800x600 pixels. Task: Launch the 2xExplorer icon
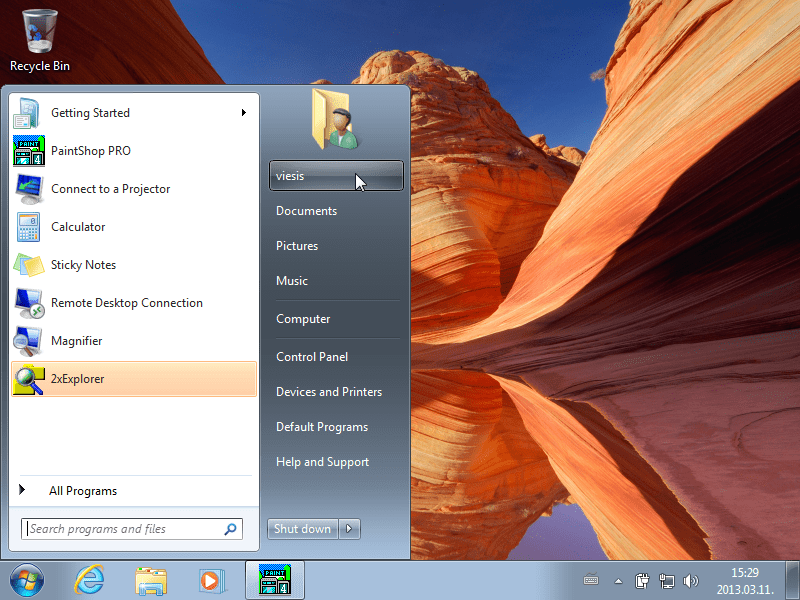click(x=29, y=379)
